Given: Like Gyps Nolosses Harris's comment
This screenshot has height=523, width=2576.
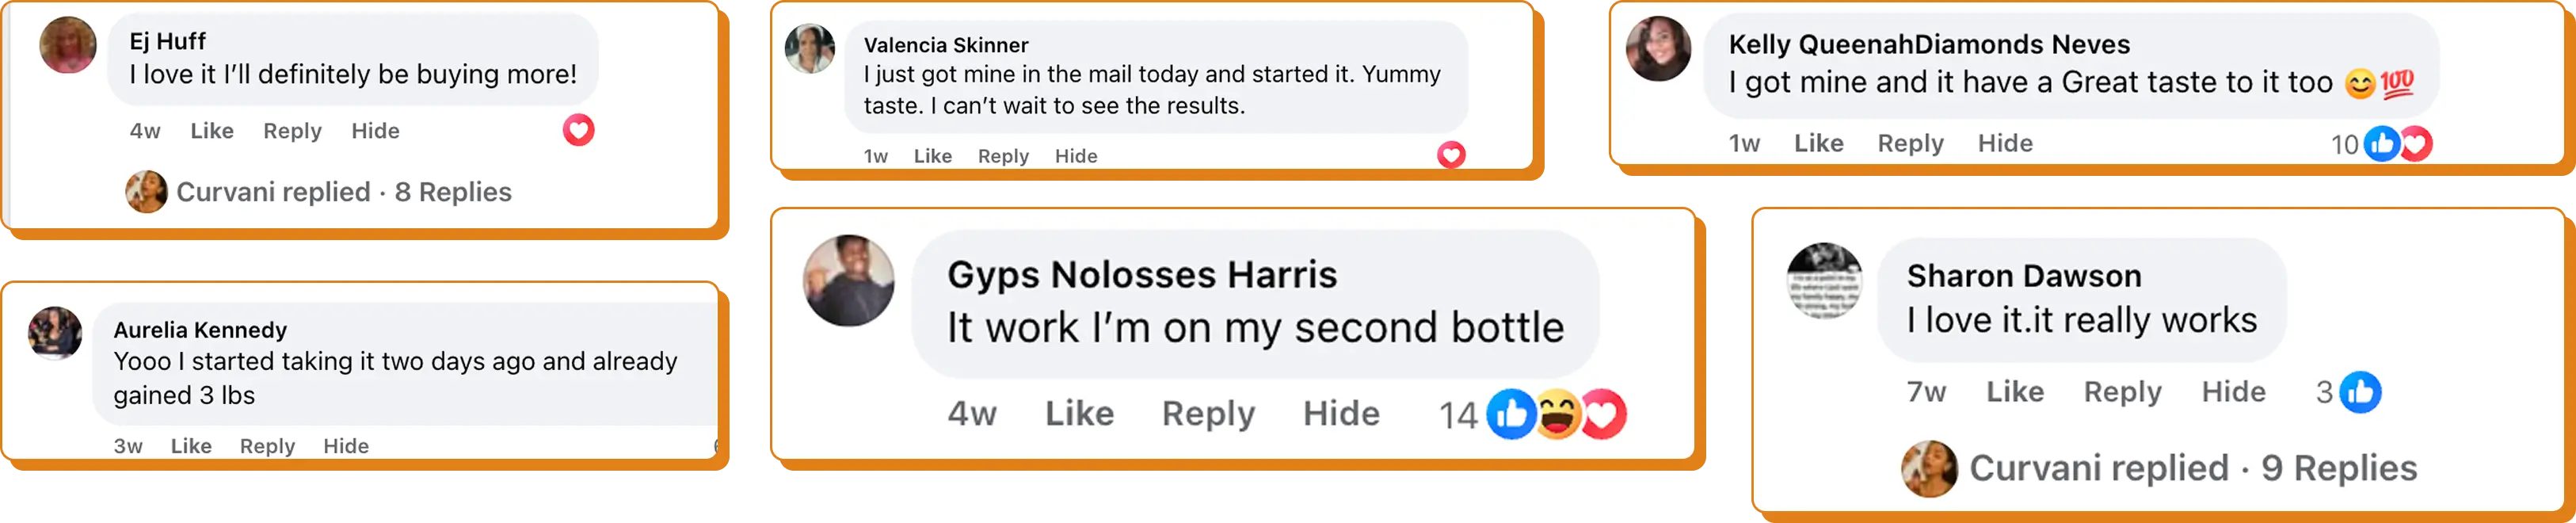Looking at the screenshot, I should coord(1079,414).
